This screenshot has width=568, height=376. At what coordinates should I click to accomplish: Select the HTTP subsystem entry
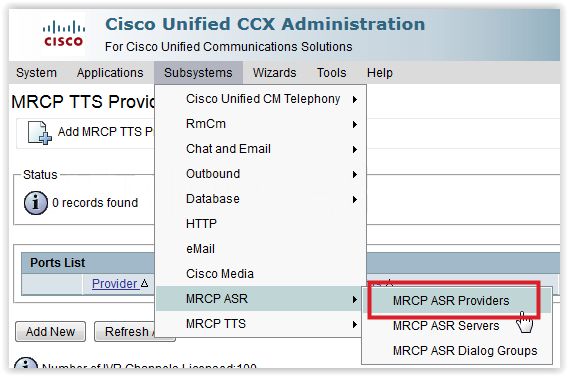tap(261, 224)
